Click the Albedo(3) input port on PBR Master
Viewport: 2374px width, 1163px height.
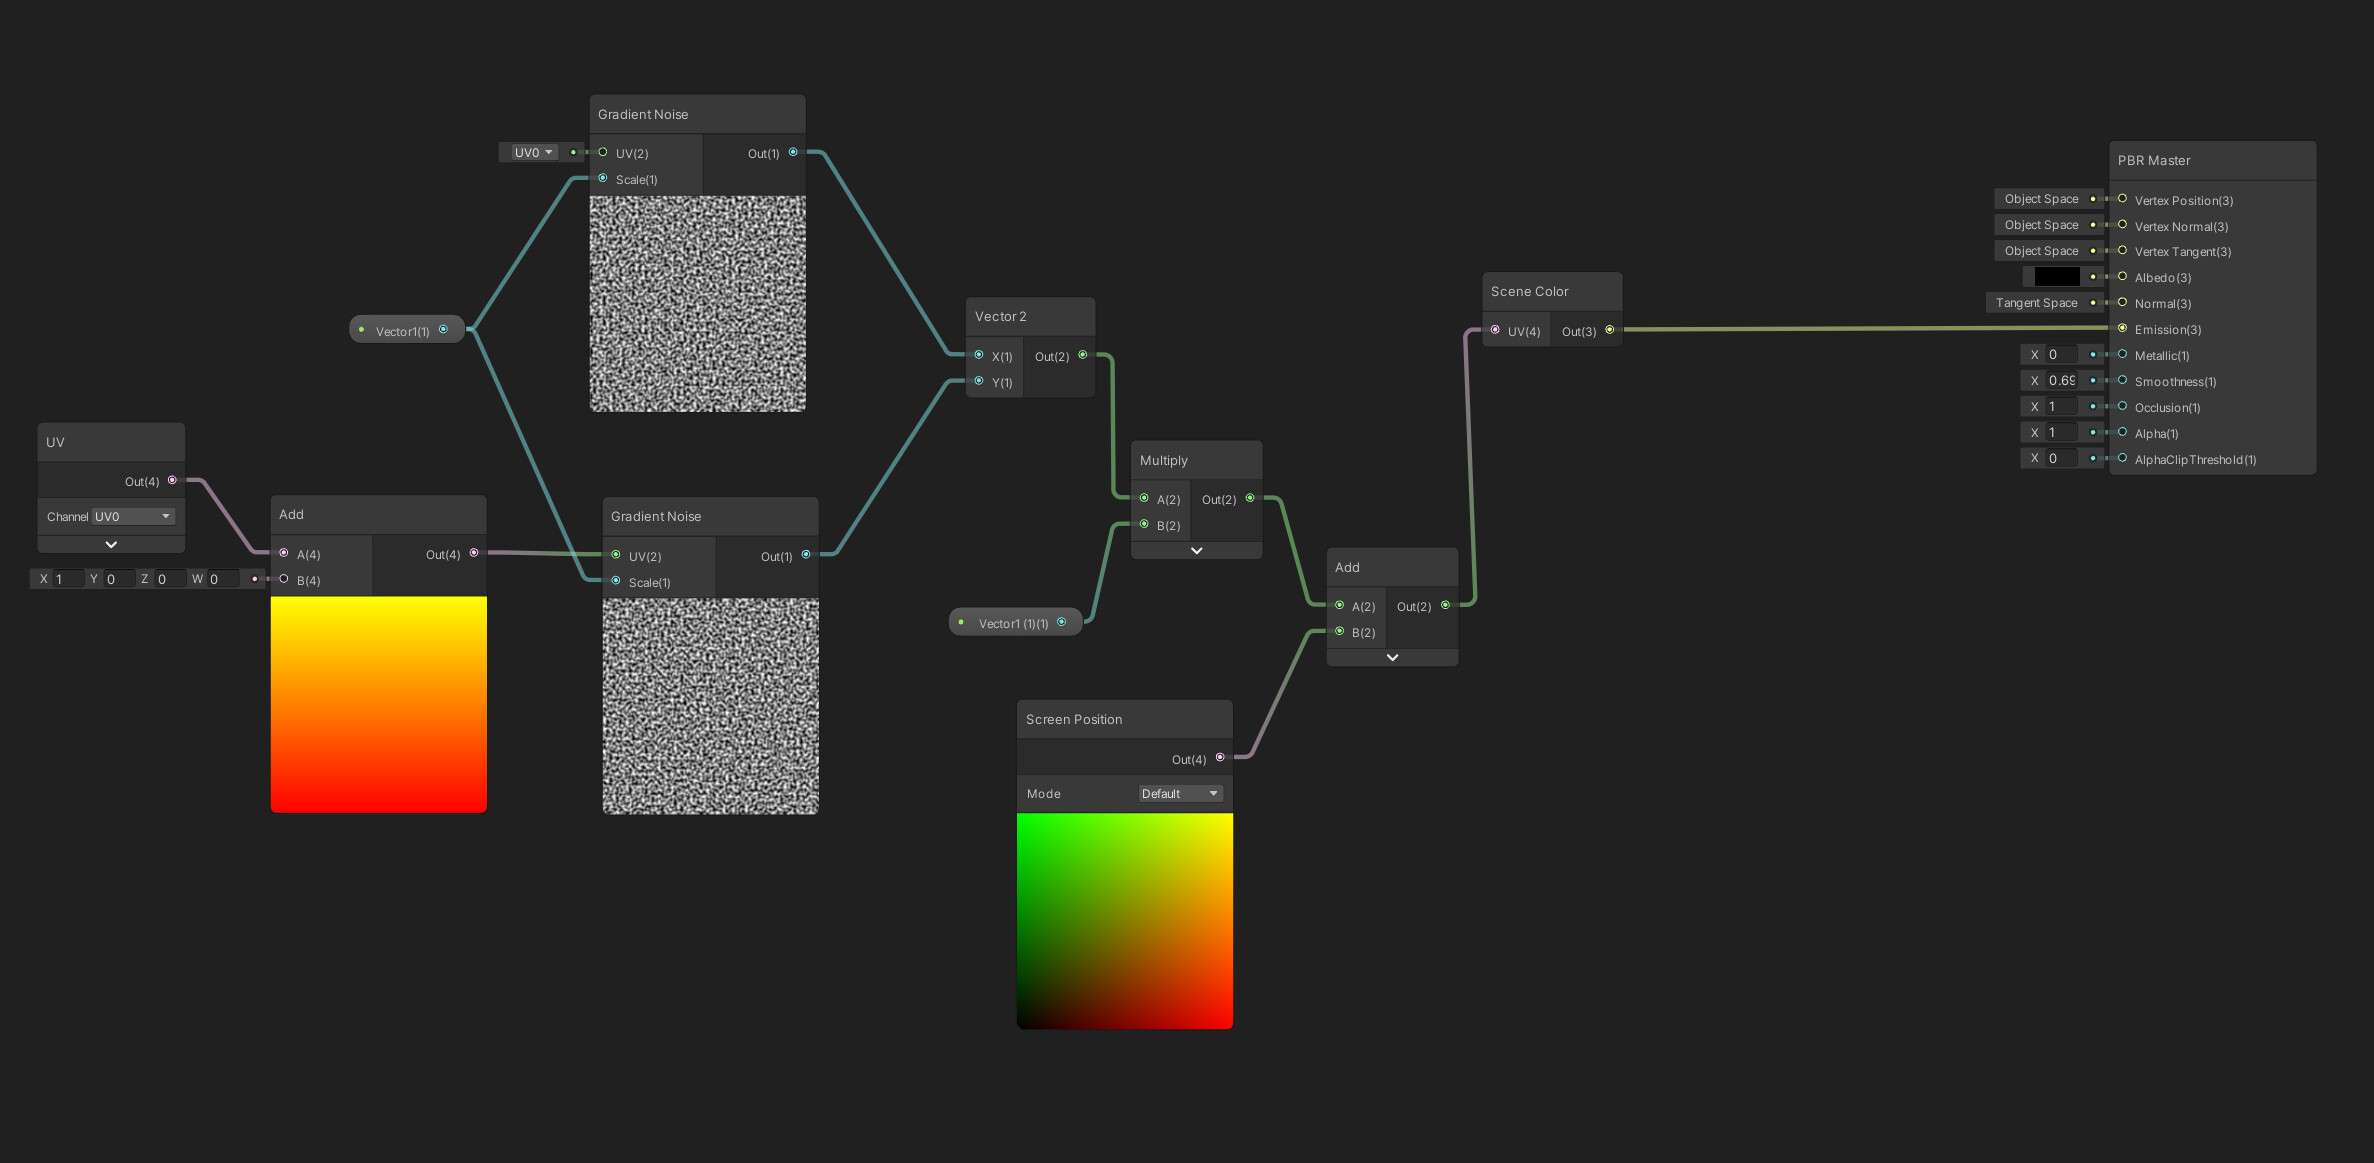pos(2122,277)
